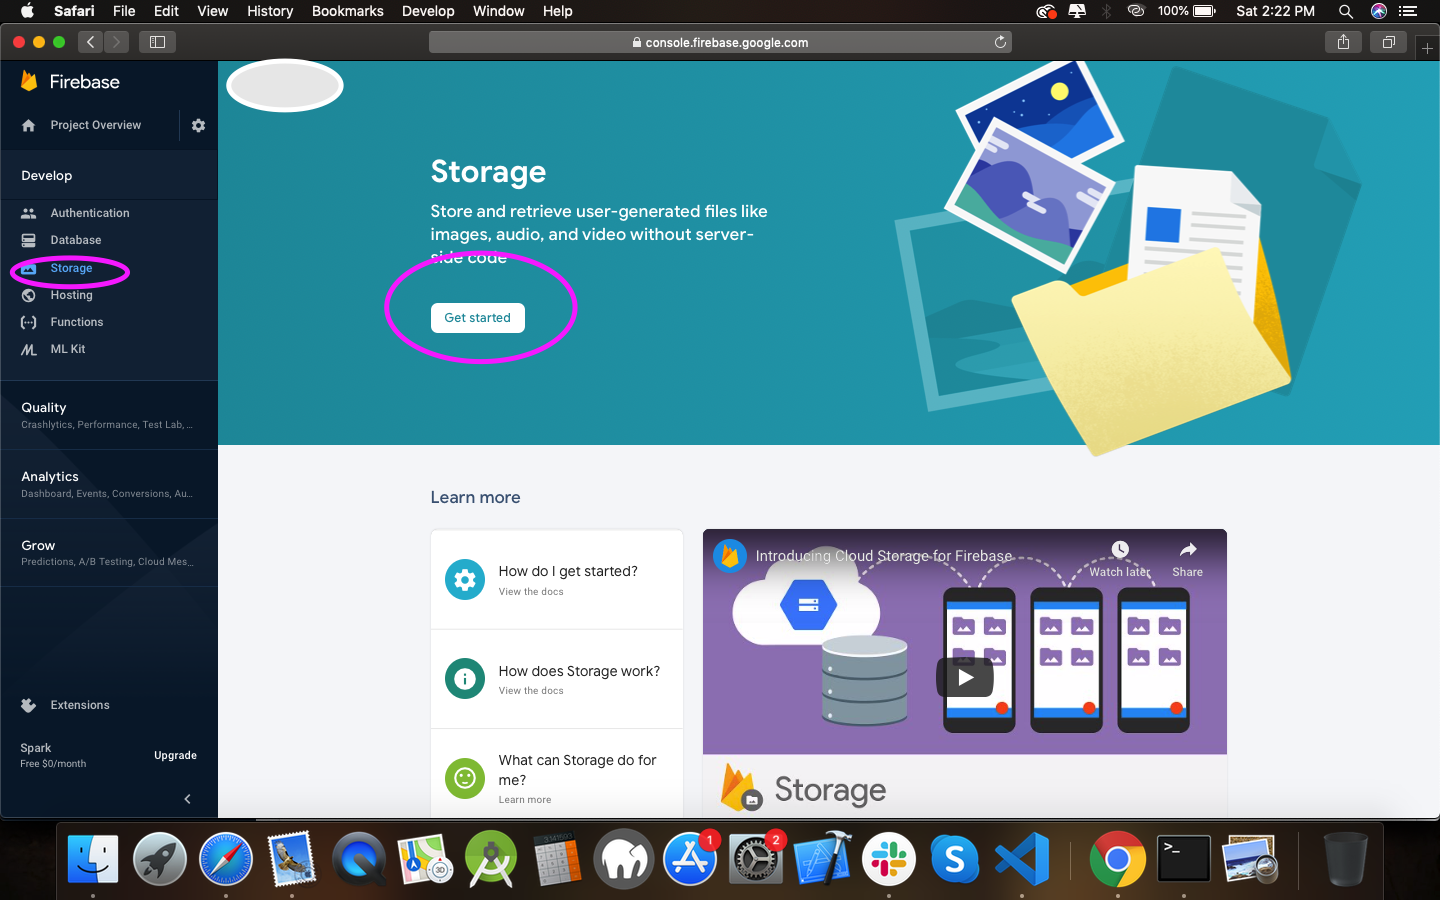Open the Authentication section in the sidebar
The height and width of the screenshot is (900, 1440).
(88, 212)
